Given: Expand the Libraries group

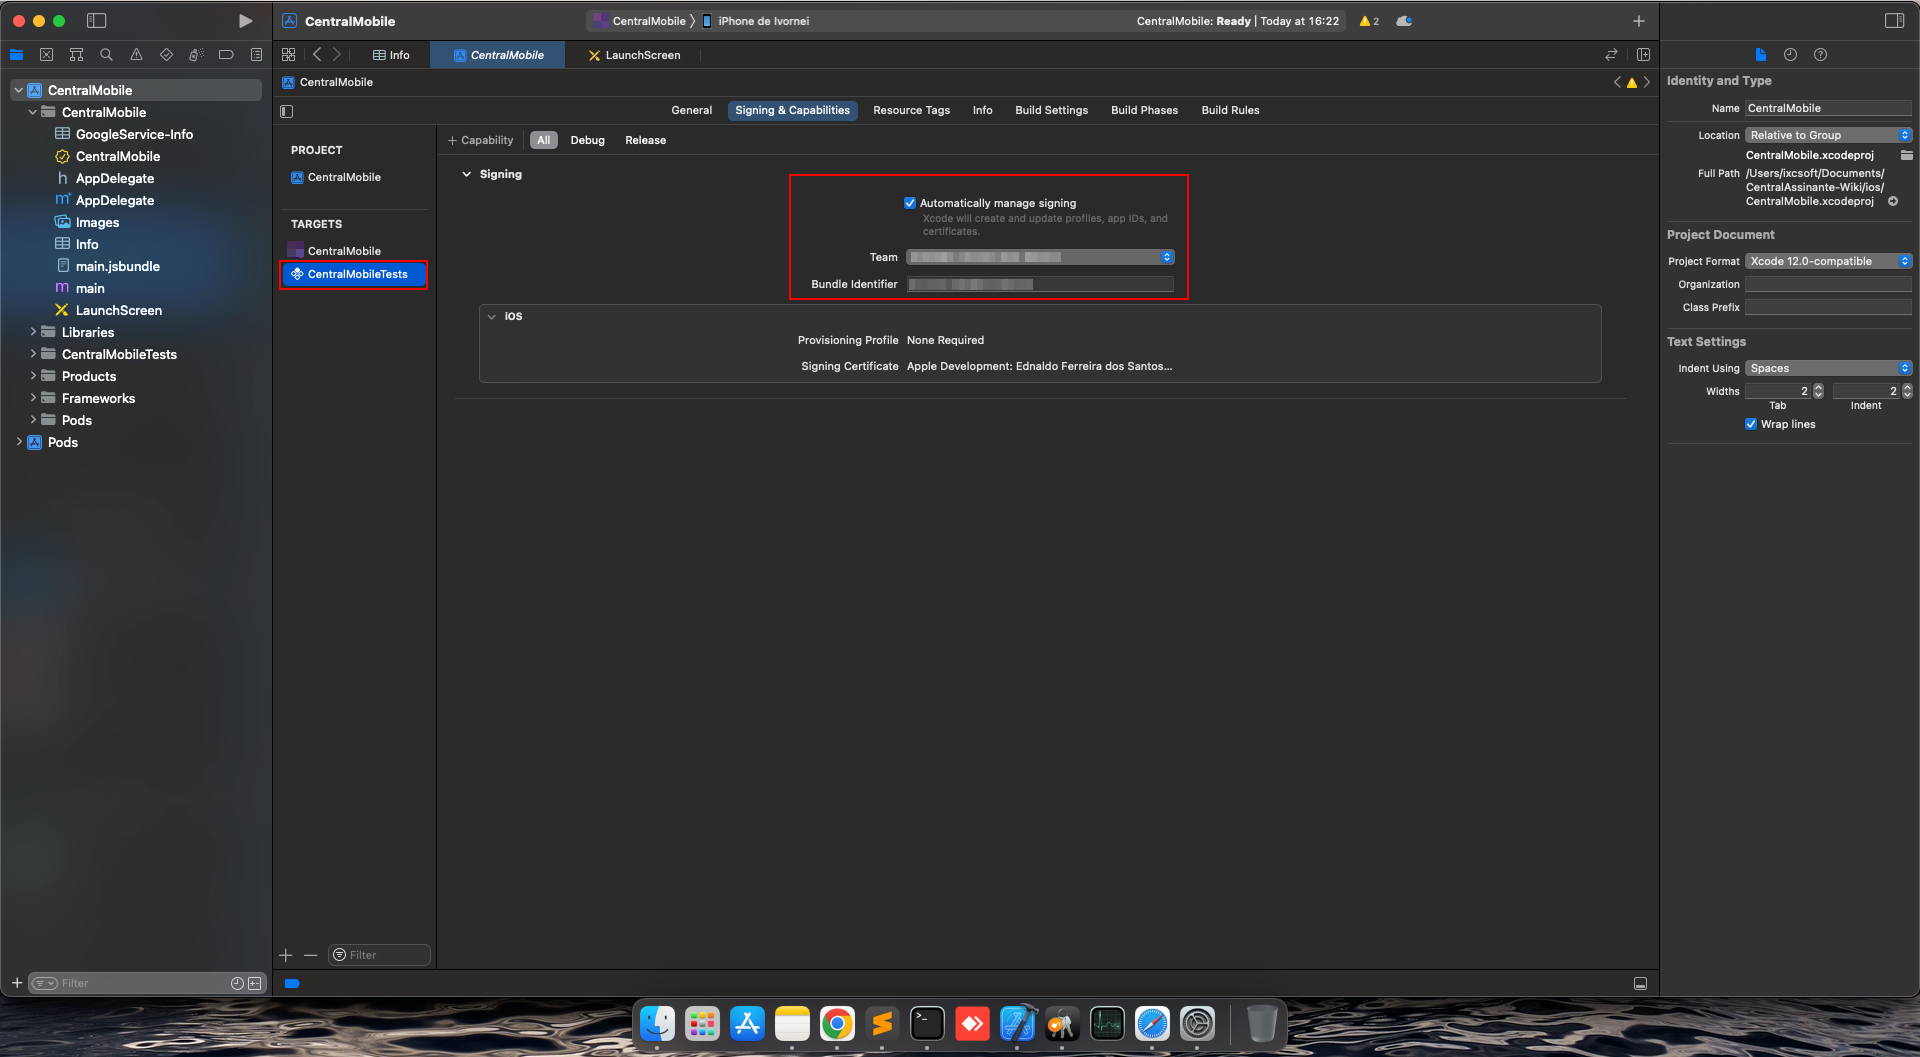Looking at the screenshot, I should [33, 332].
